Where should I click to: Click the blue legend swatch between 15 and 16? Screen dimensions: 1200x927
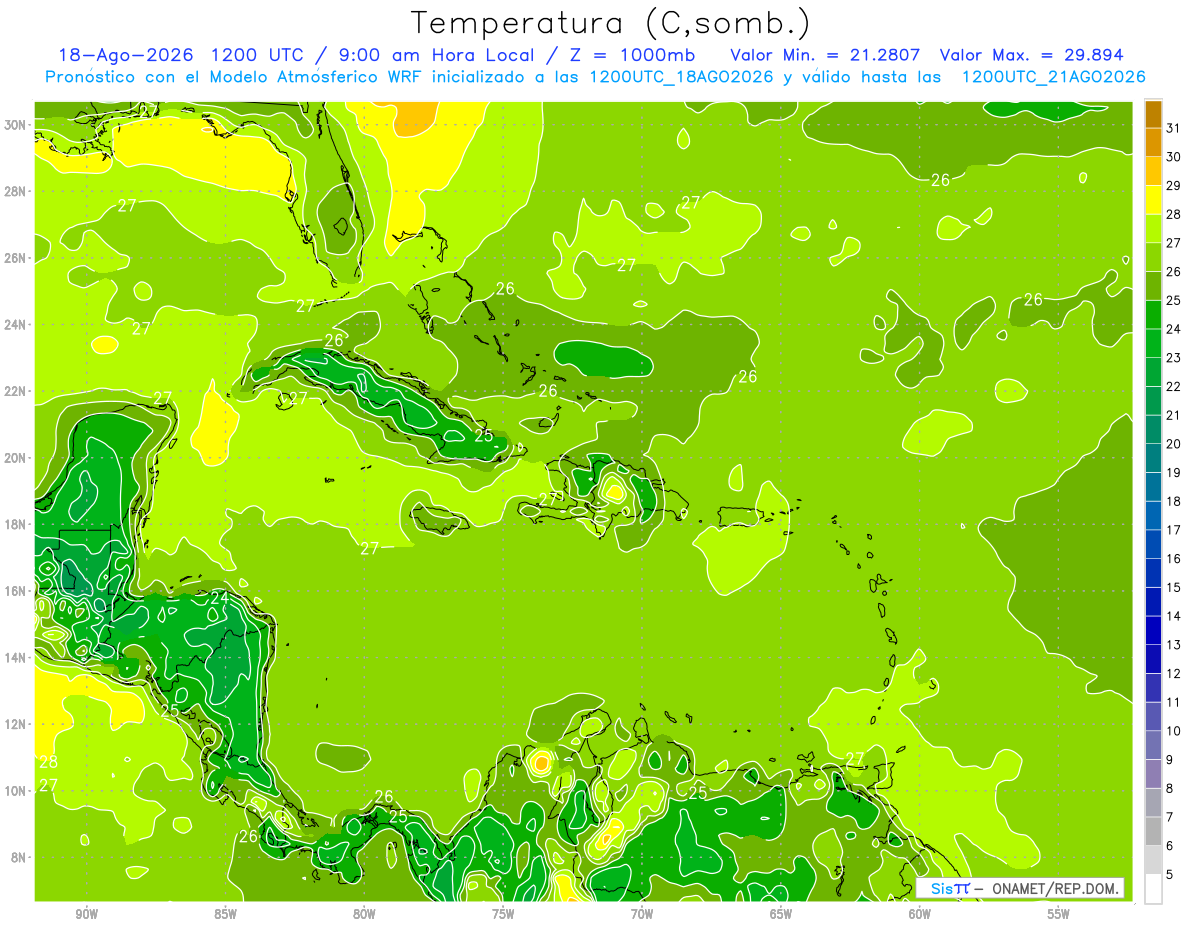[1153, 573]
